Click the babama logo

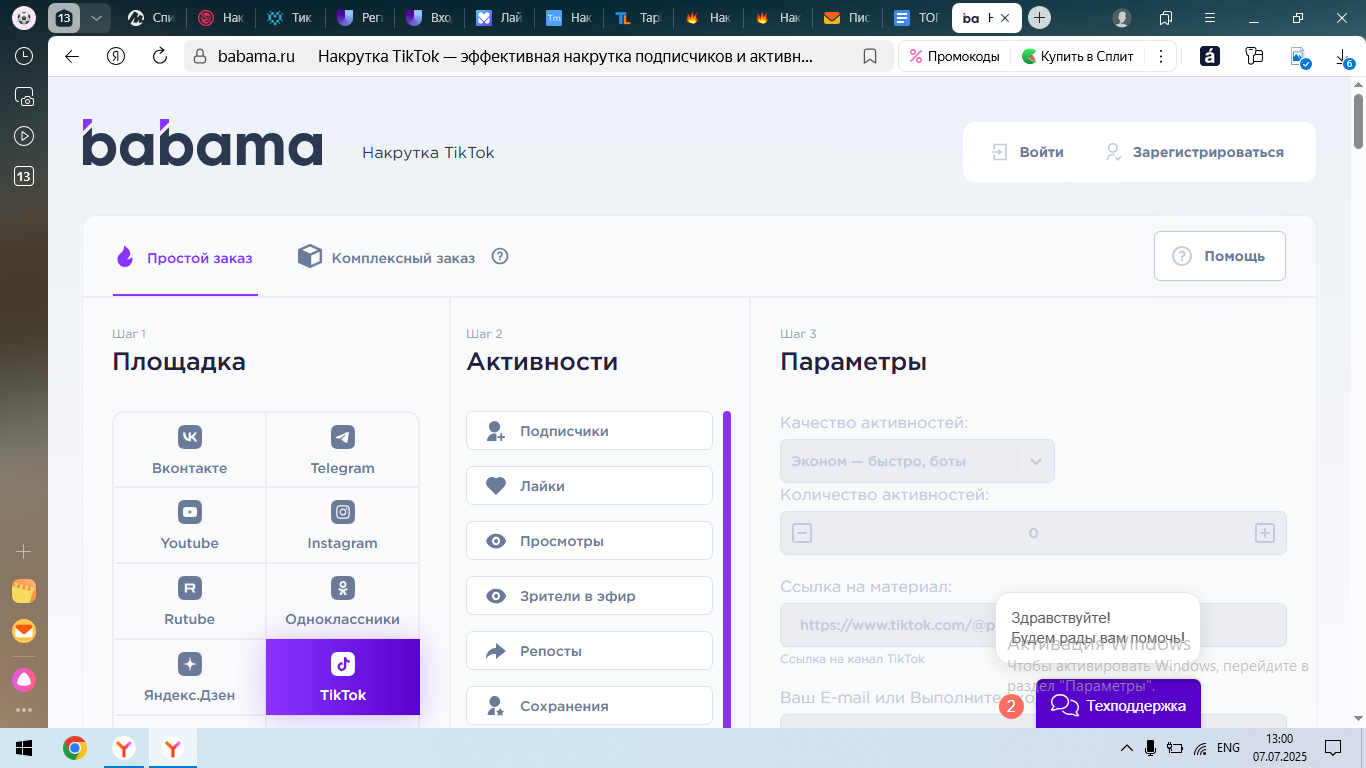(x=202, y=143)
